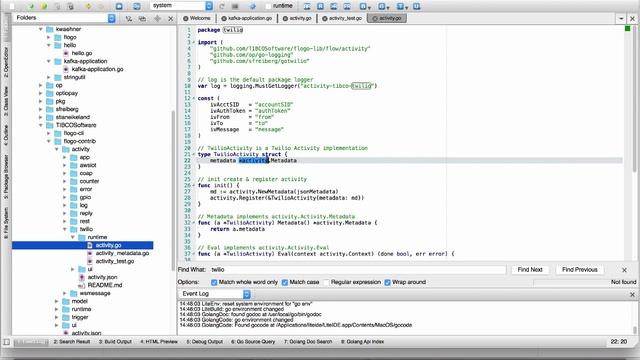Screen dimensions: 640x360
Task: Close the Event Log panel with its X
Action: [x=632, y=294]
